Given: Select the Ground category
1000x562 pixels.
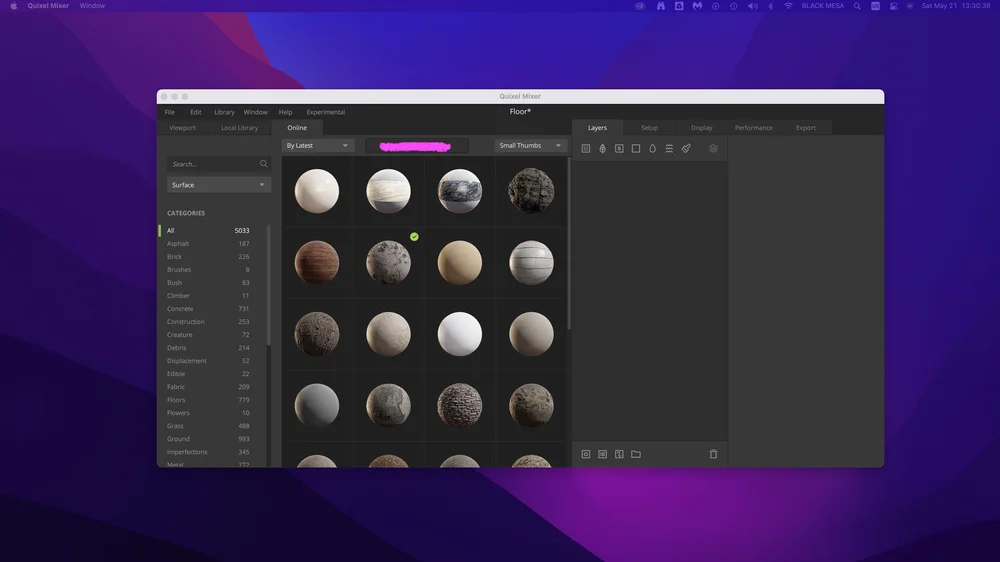Looking at the screenshot, I should tap(208, 439).
